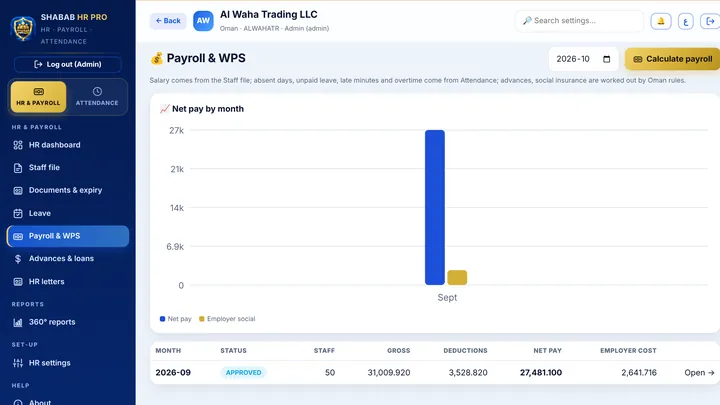Click gold Employer social bar for Sept
The height and width of the screenshot is (405, 720).
click(x=457, y=278)
